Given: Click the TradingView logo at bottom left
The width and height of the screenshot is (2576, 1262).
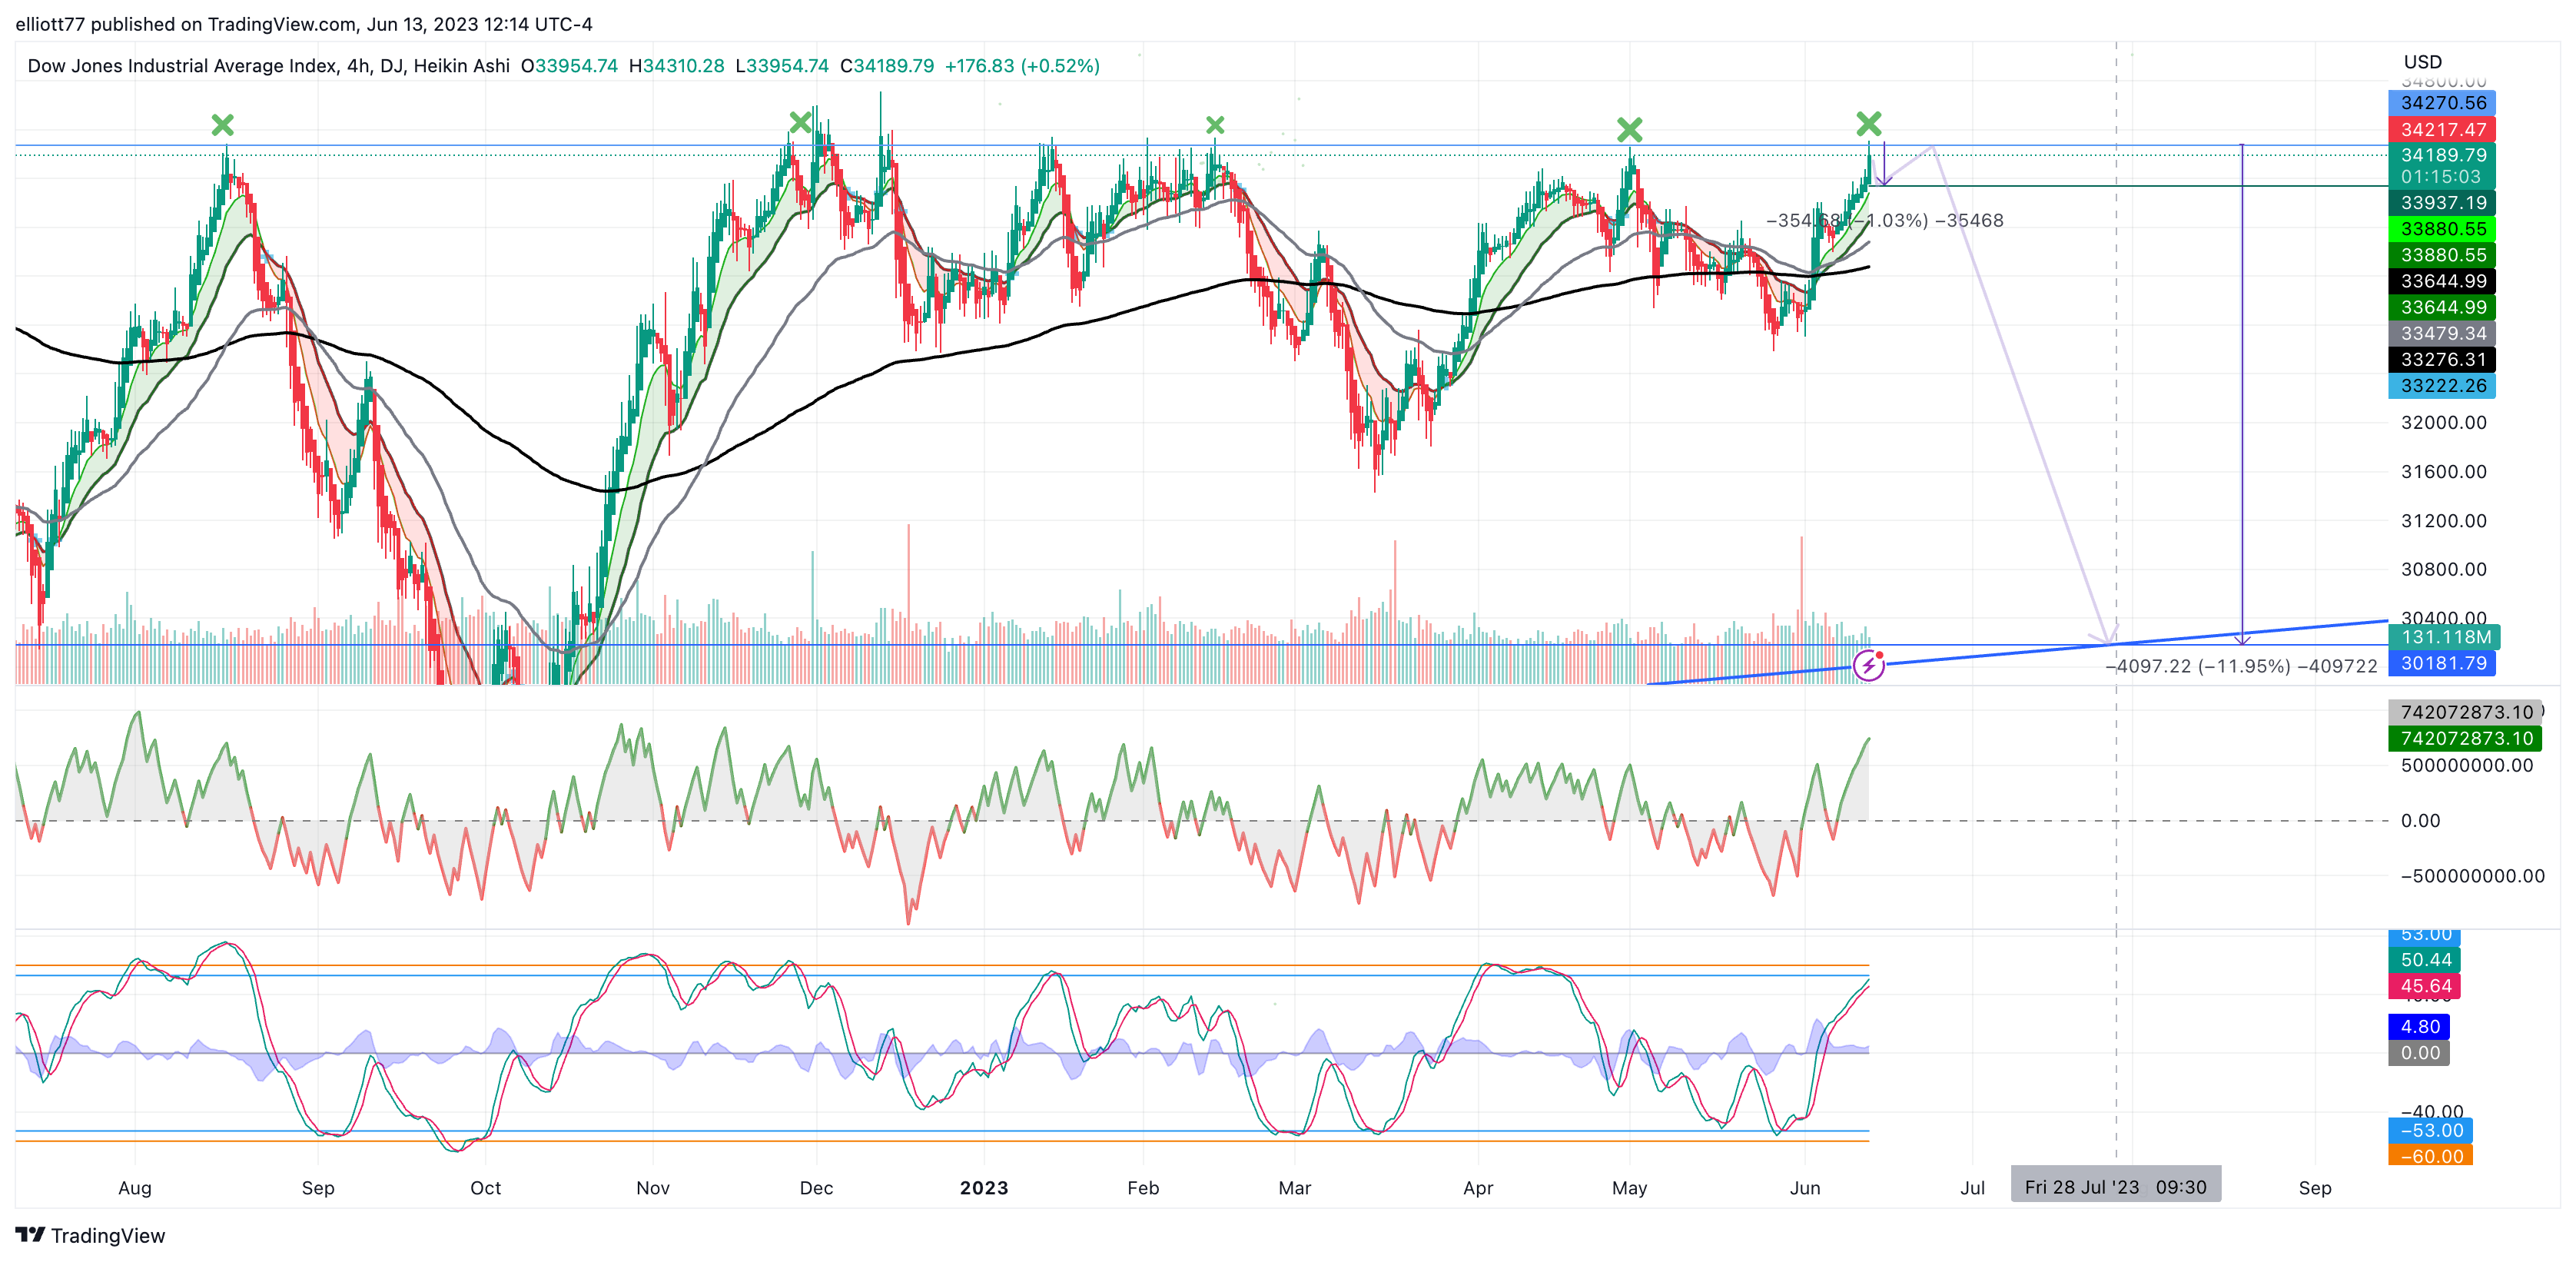Looking at the screenshot, I should pyautogui.click(x=90, y=1235).
